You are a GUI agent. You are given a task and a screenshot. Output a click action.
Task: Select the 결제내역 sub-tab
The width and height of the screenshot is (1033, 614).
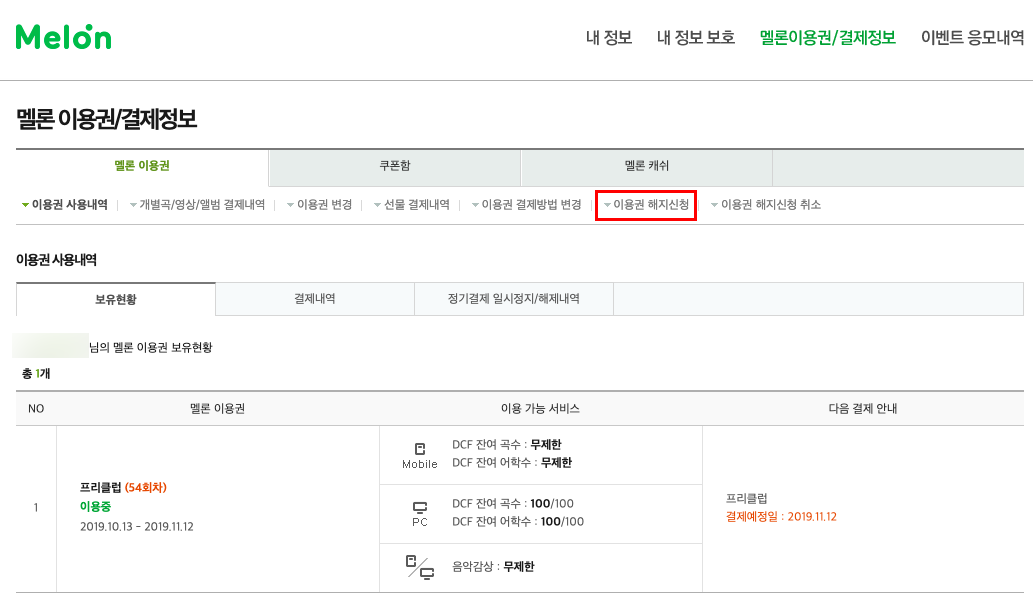315,299
